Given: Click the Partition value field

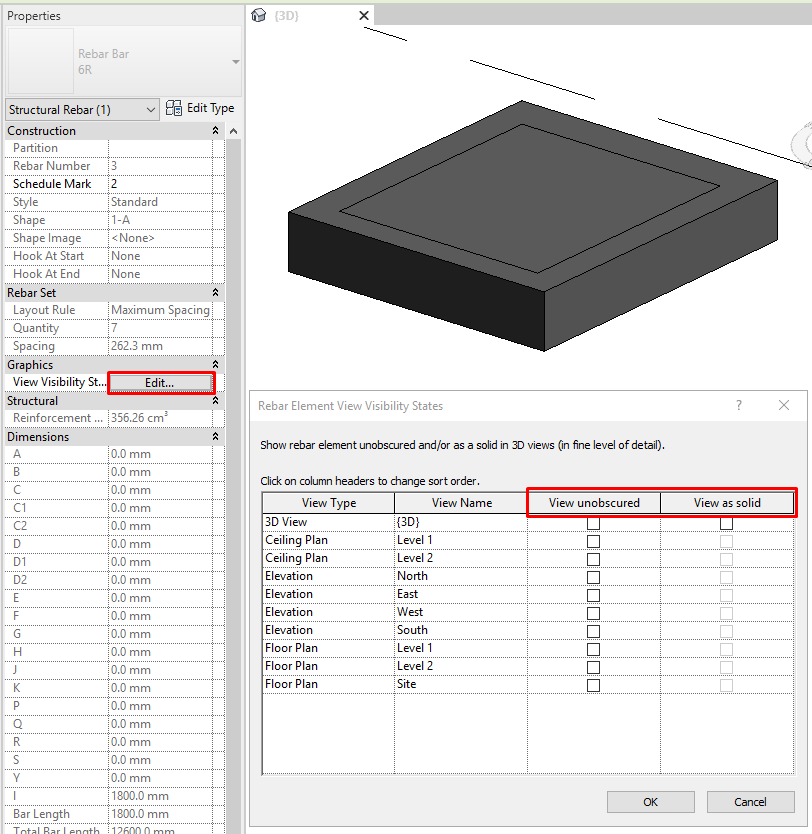Looking at the screenshot, I should [x=160, y=148].
